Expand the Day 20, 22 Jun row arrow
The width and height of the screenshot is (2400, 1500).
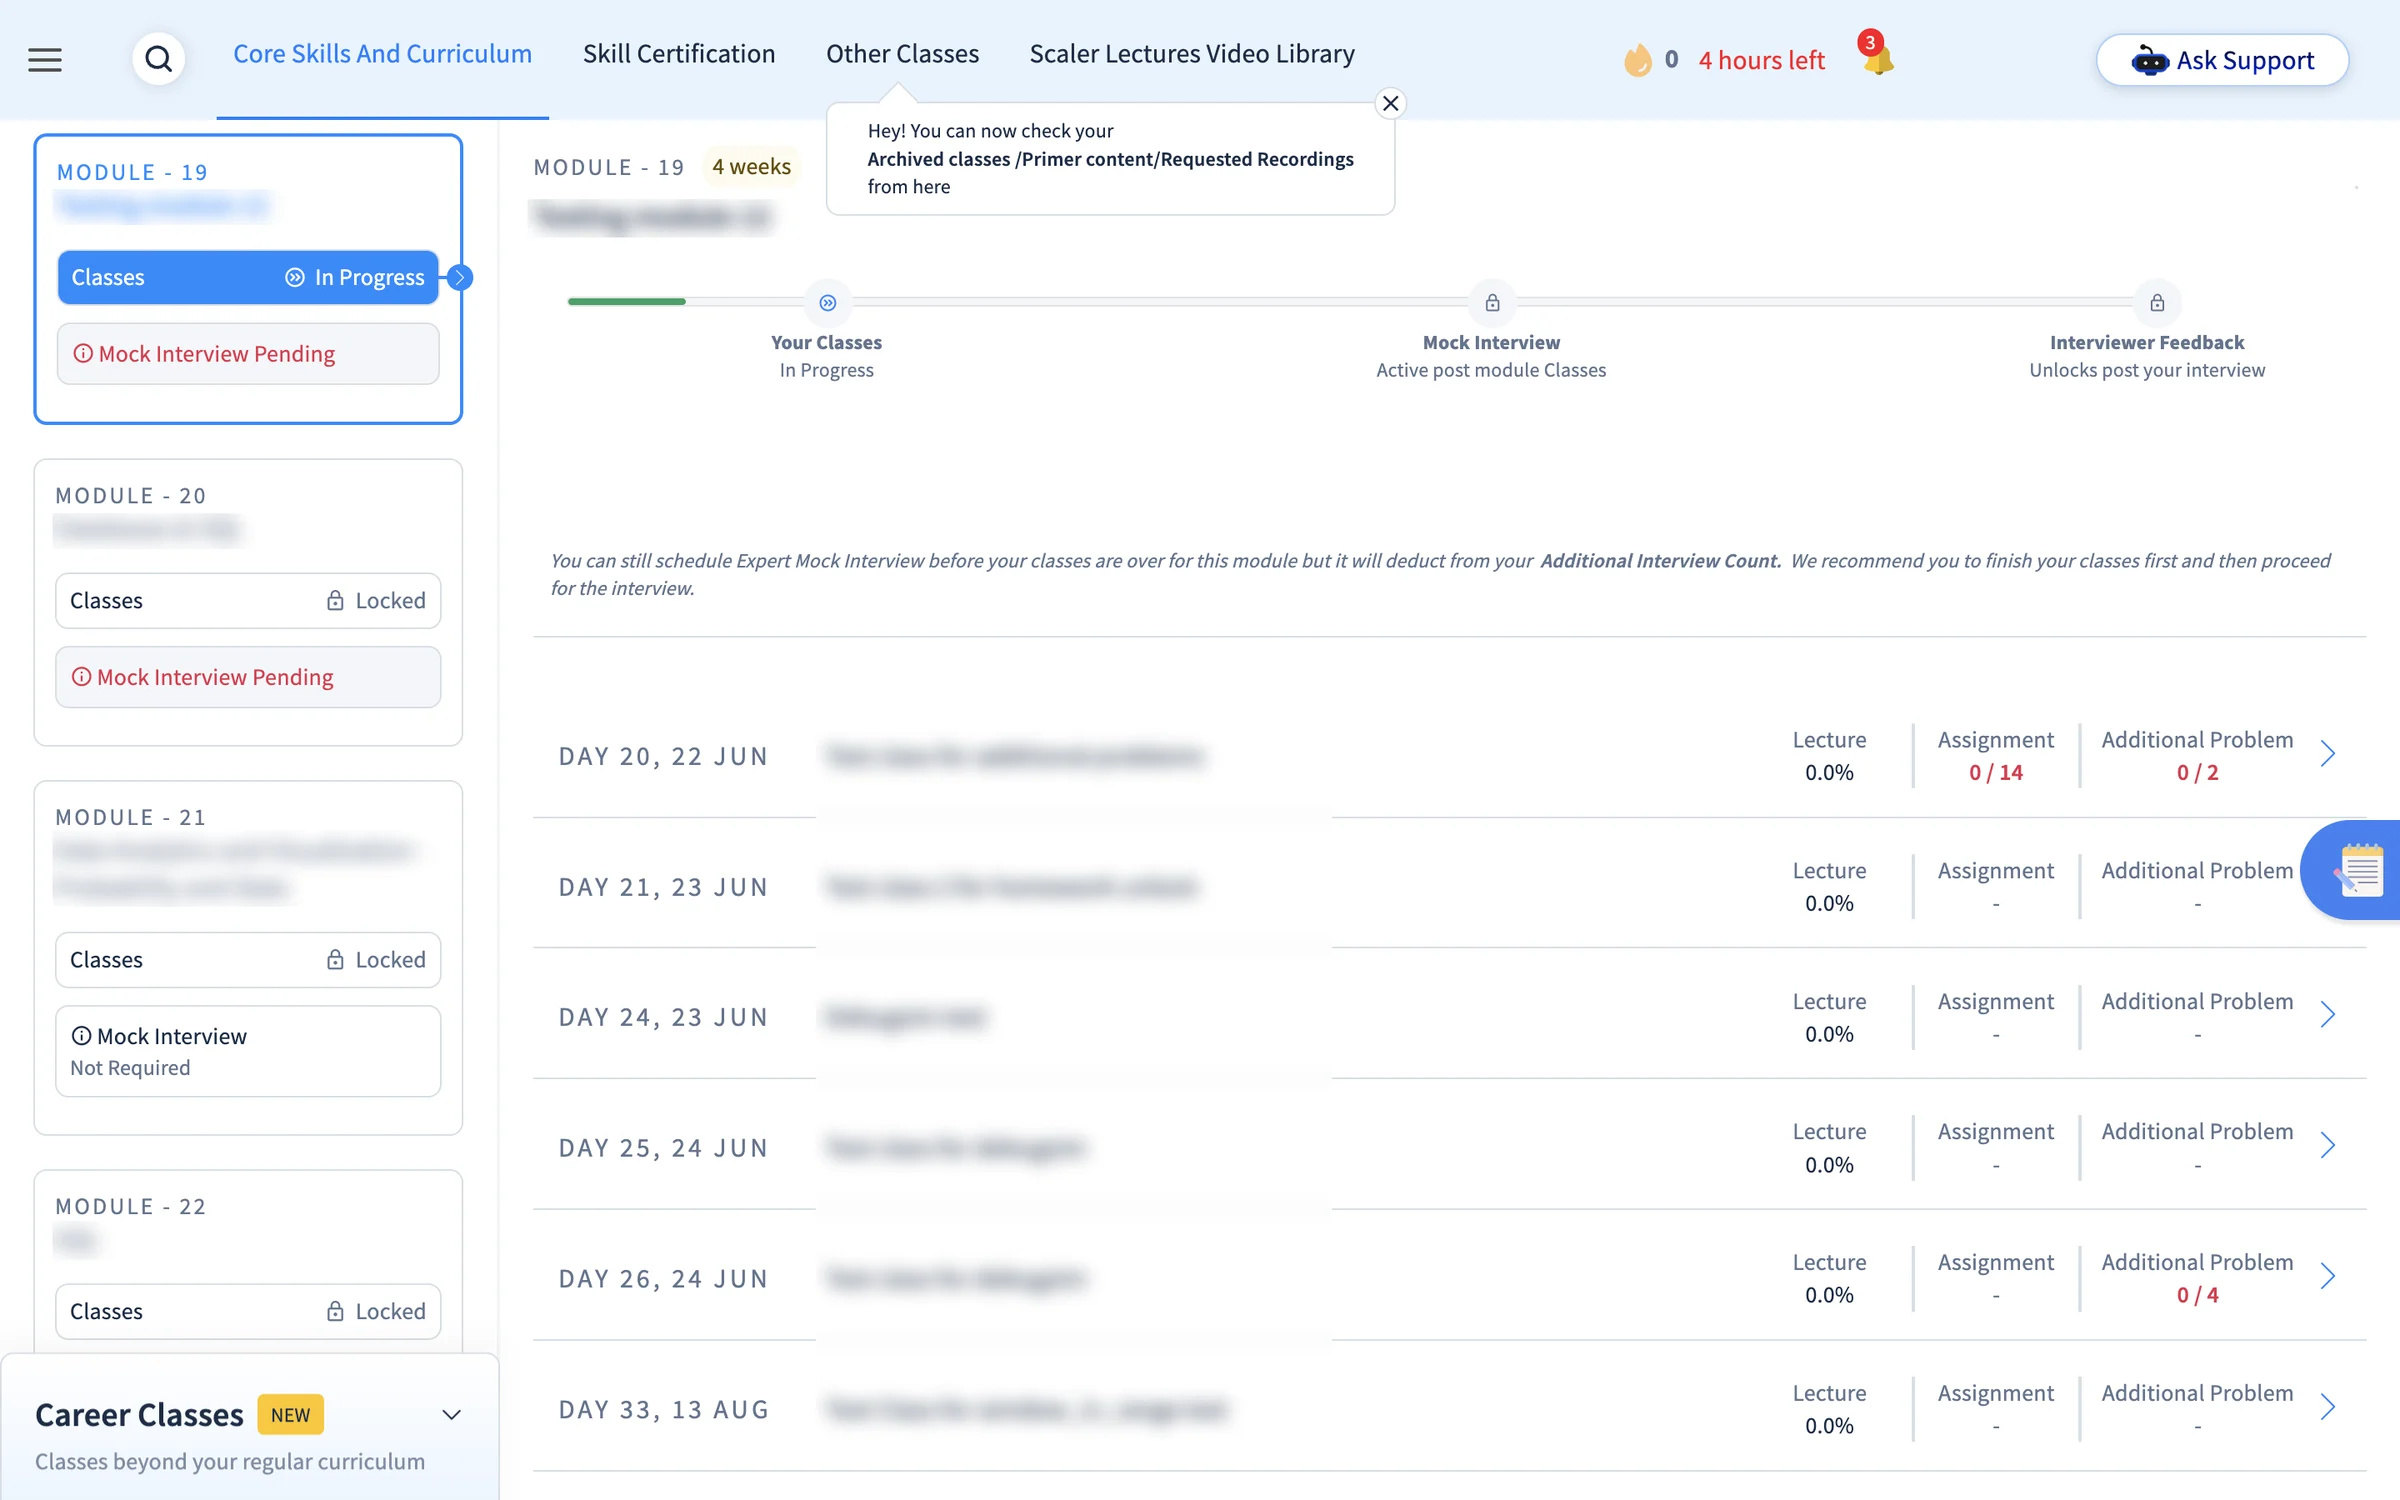[x=2327, y=754]
